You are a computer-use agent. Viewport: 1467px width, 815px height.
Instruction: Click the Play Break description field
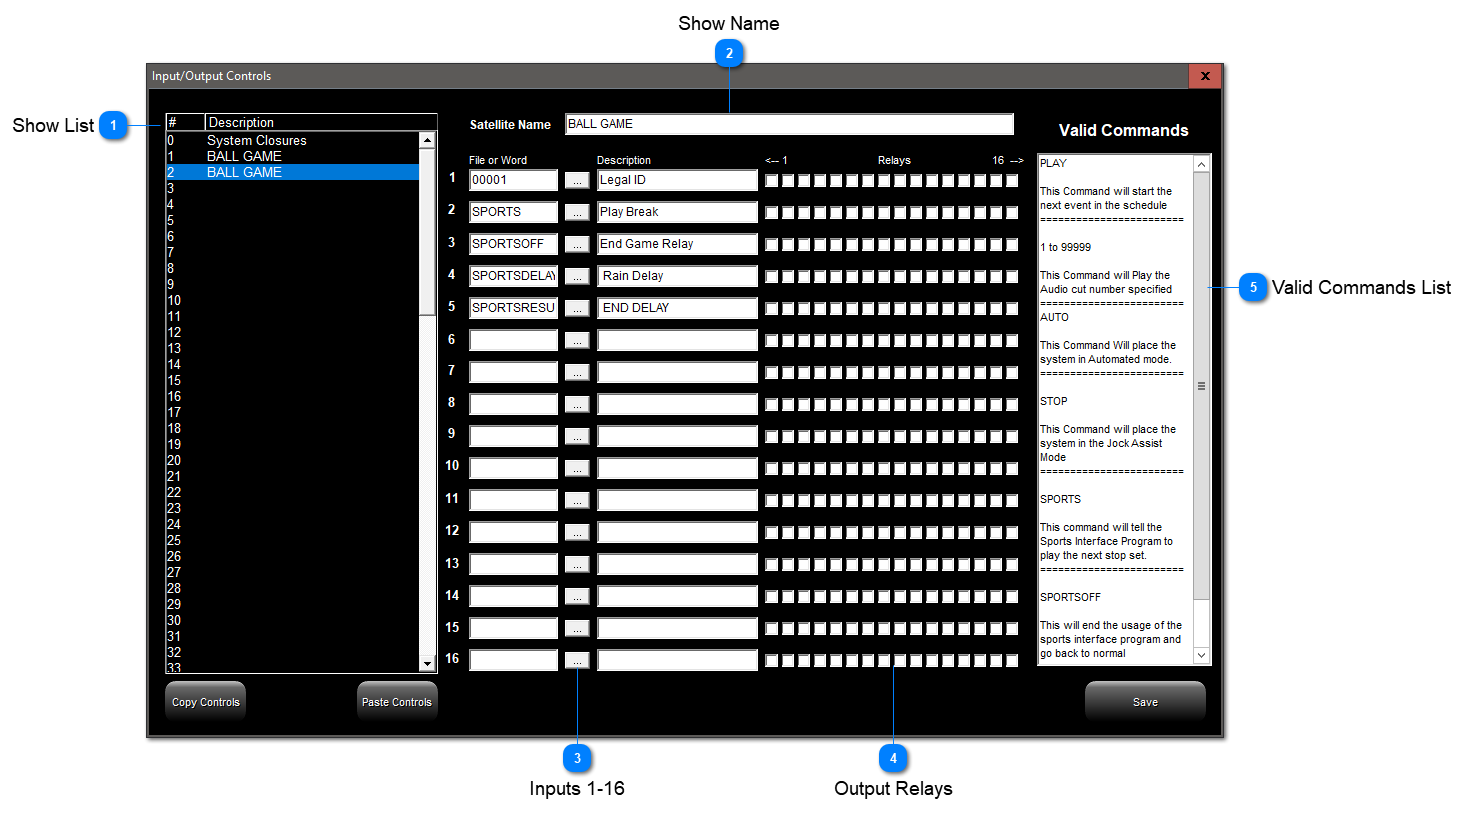pos(677,212)
